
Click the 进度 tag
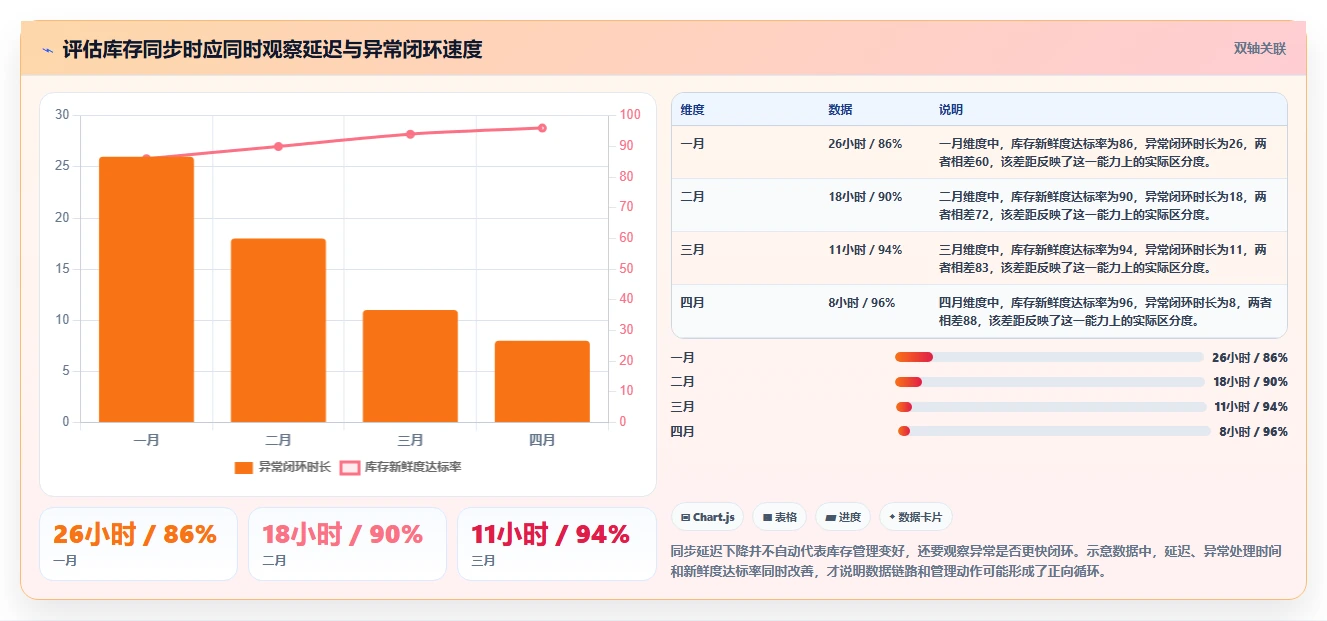(x=843, y=517)
